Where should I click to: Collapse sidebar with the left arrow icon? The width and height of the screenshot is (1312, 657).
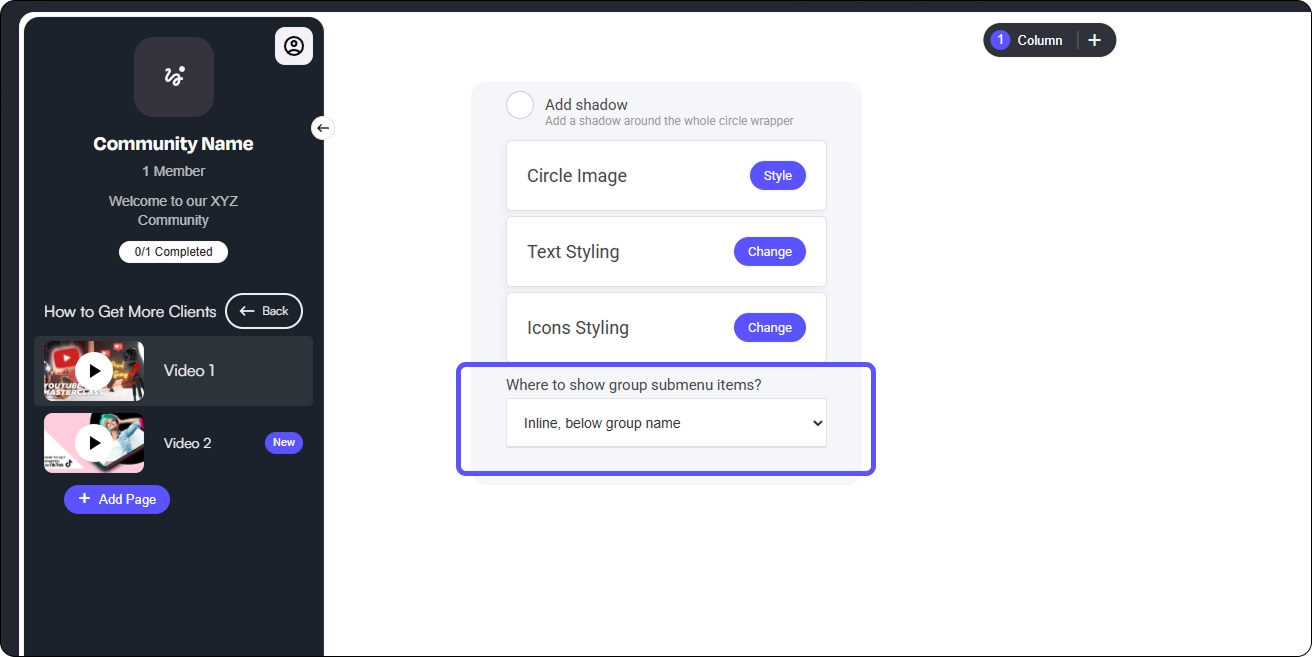coord(322,128)
